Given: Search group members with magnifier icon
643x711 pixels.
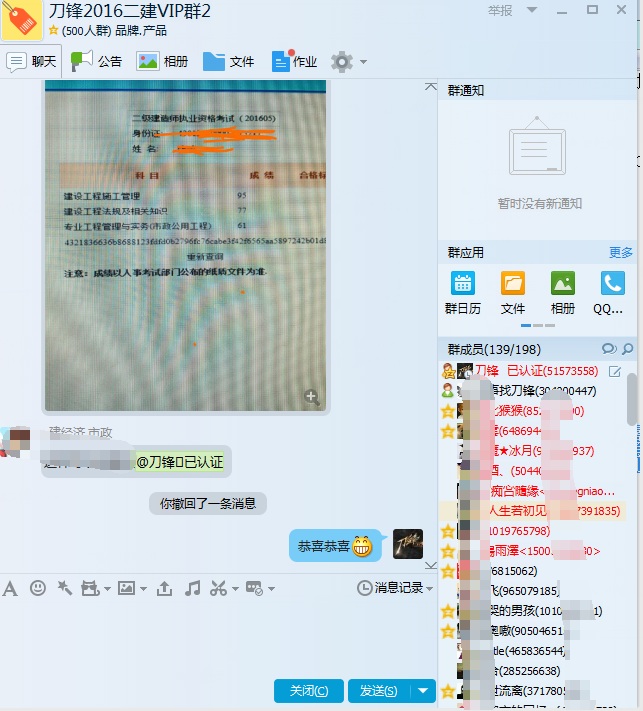Looking at the screenshot, I should click(x=628, y=349).
